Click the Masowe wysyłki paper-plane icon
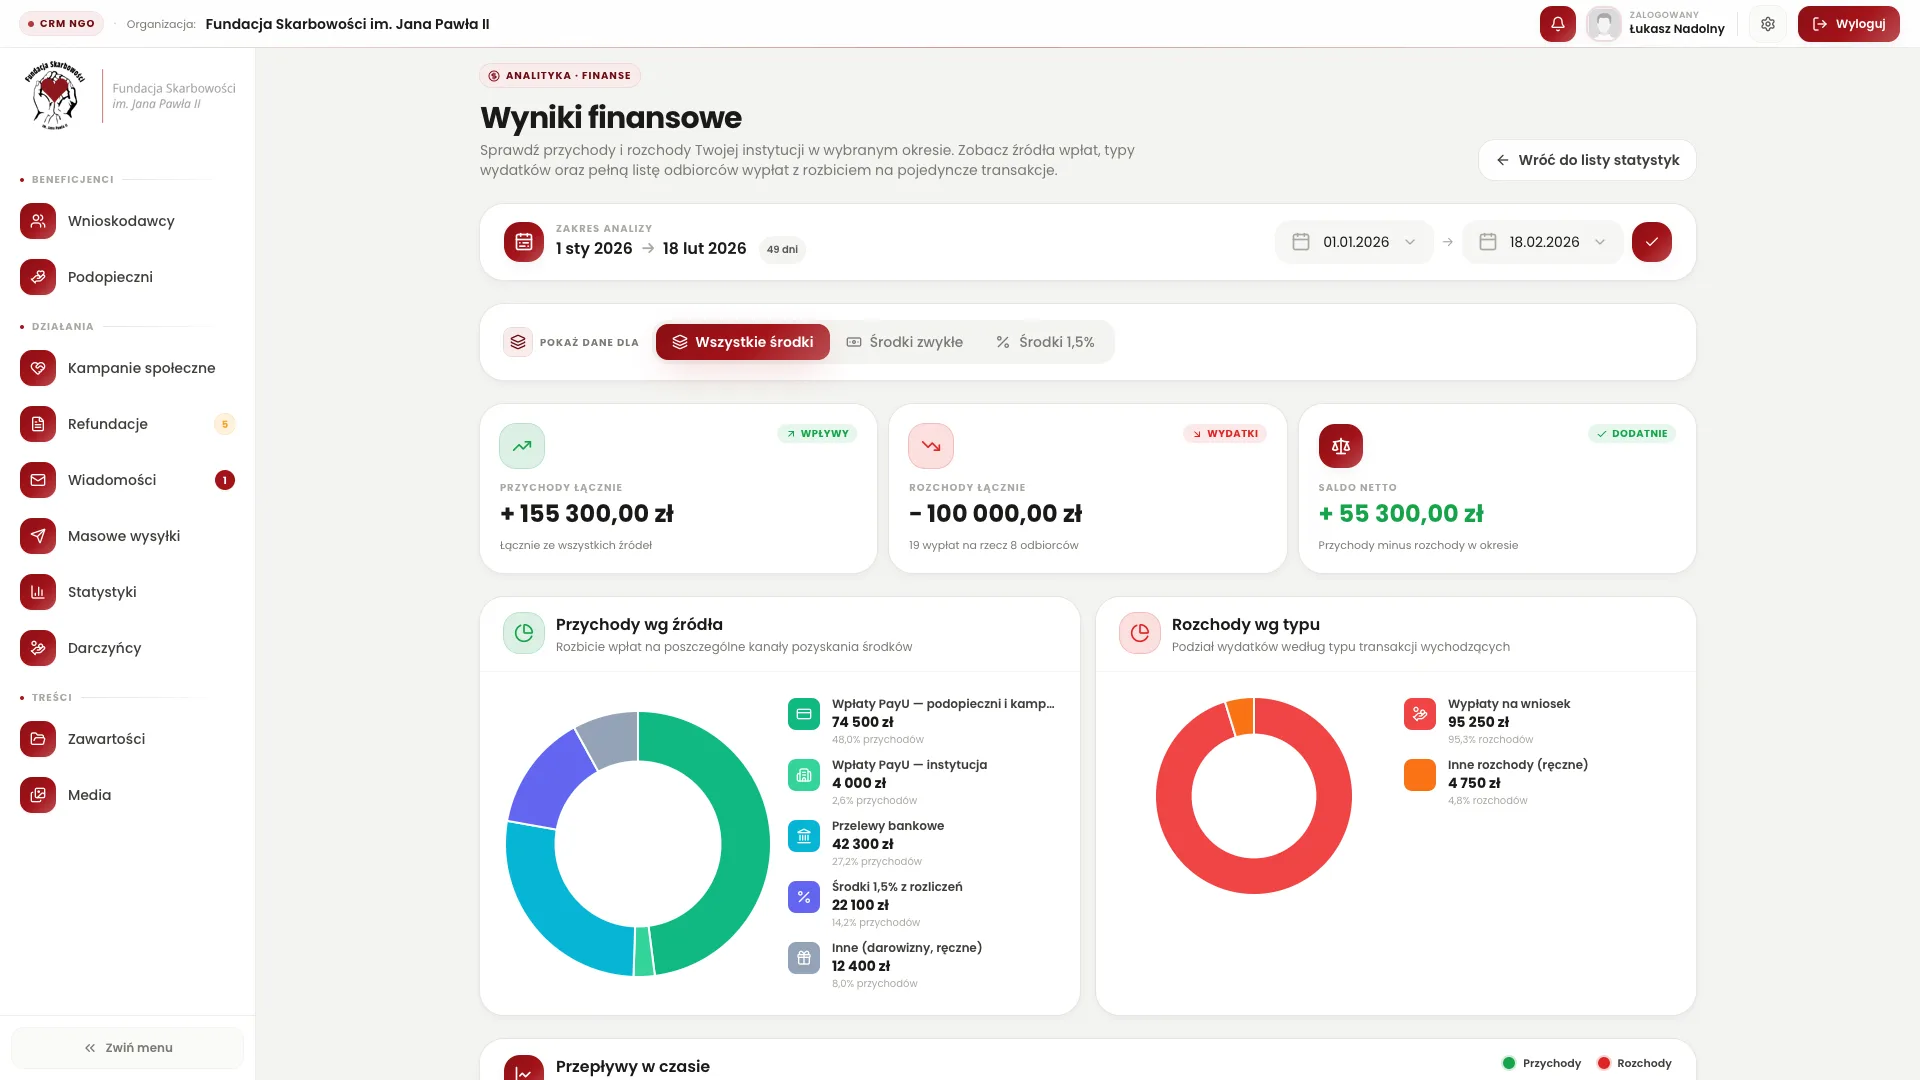The width and height of the screenshot is (1920, 1080). [38, 536]
